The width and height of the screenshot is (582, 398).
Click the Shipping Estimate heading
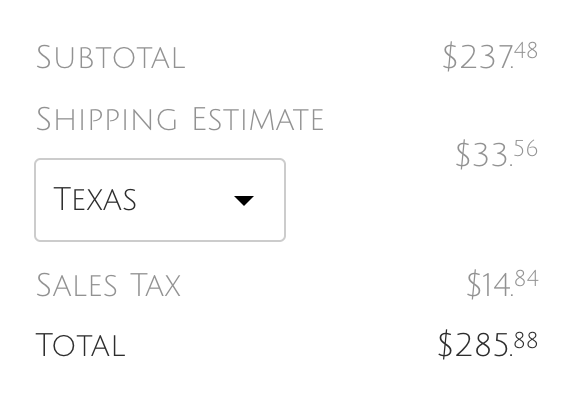(180, 119)
